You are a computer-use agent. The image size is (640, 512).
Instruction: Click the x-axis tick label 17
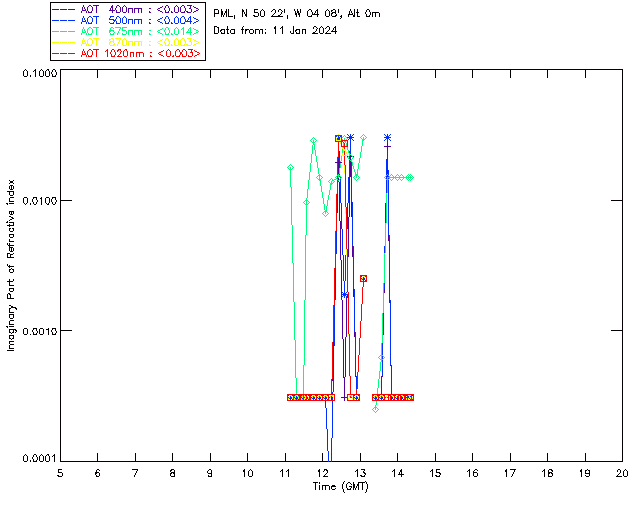click(510, 473)
